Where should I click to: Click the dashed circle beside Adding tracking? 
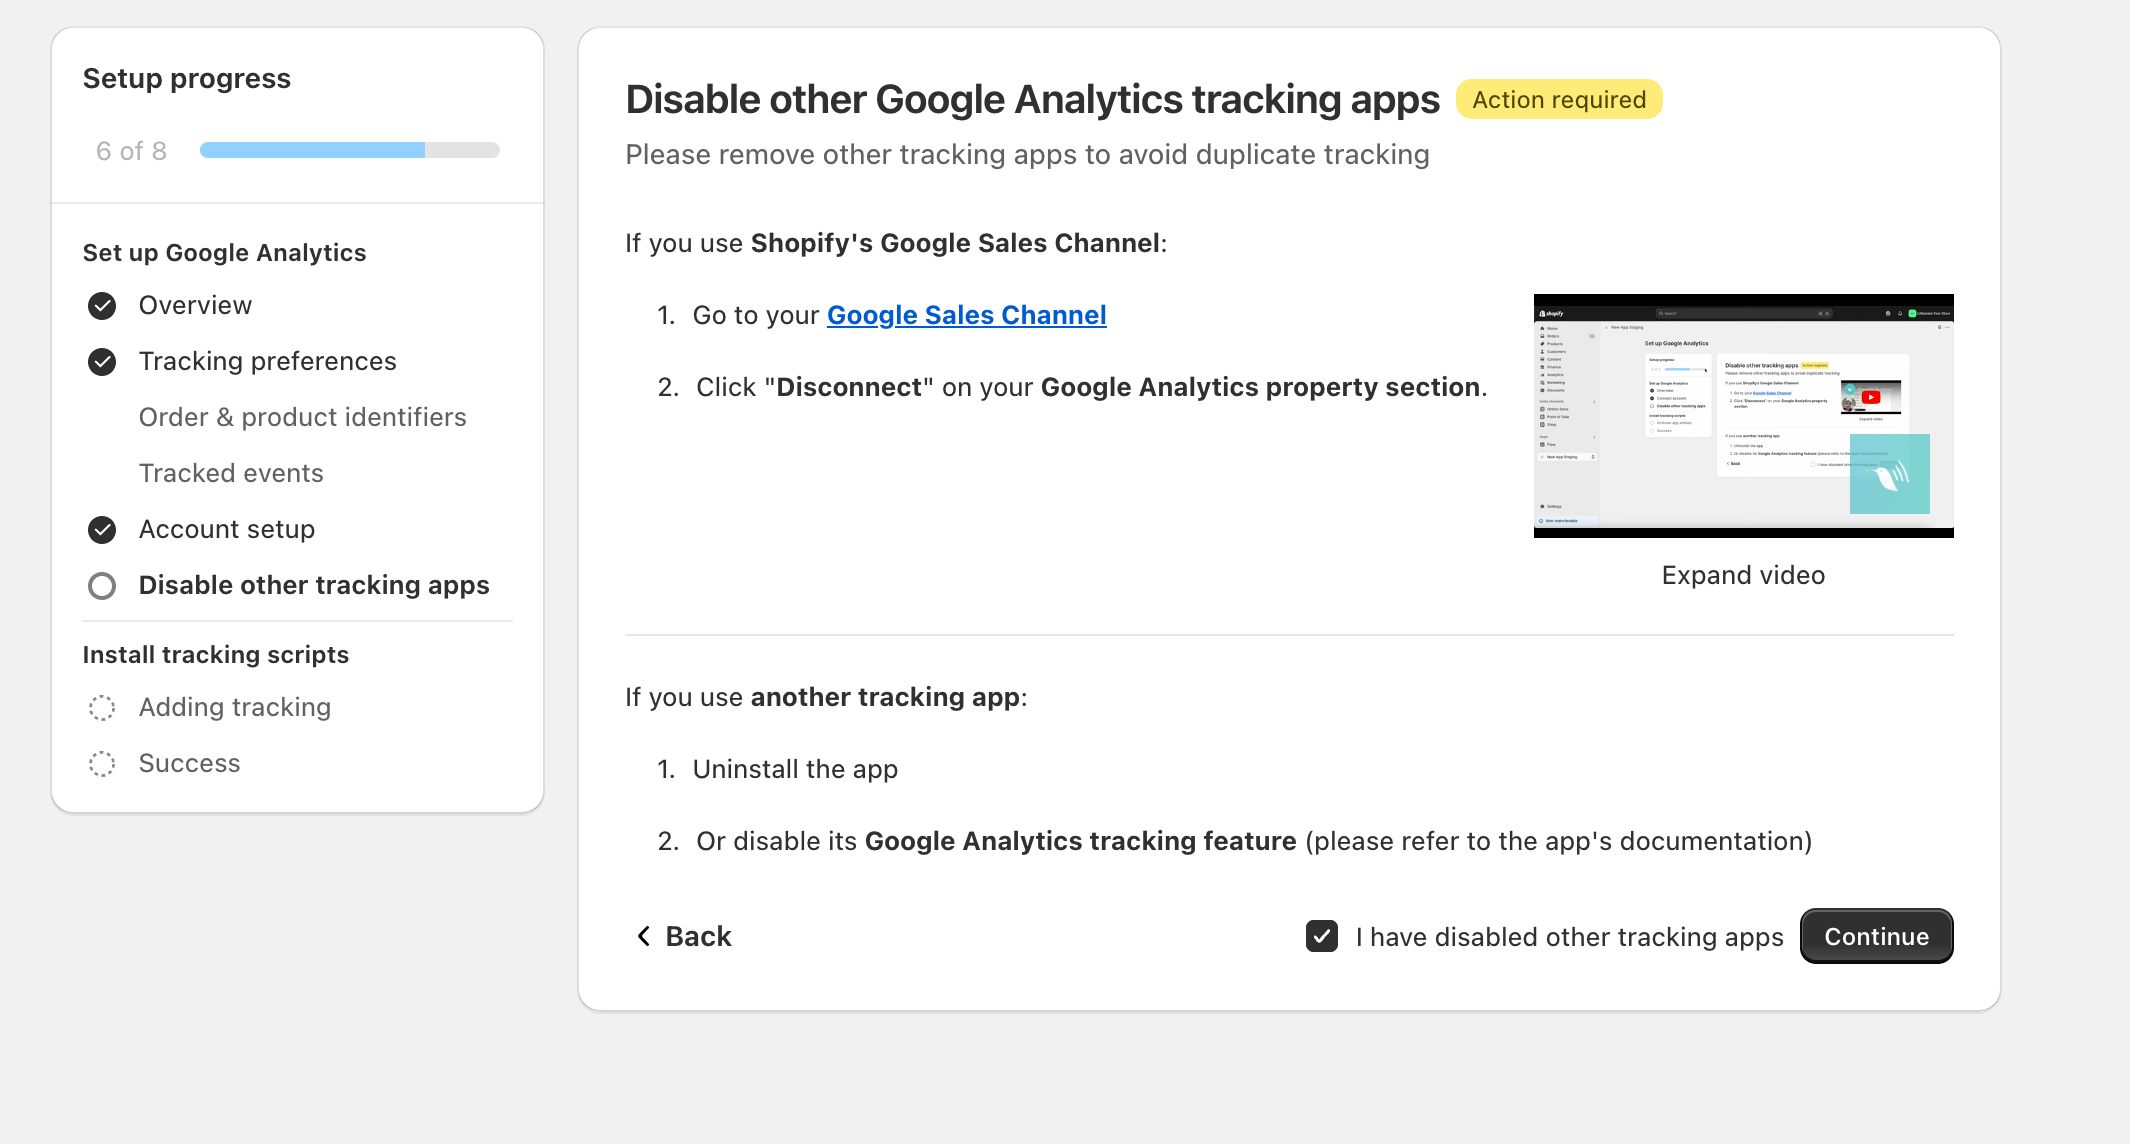point(102,708)
